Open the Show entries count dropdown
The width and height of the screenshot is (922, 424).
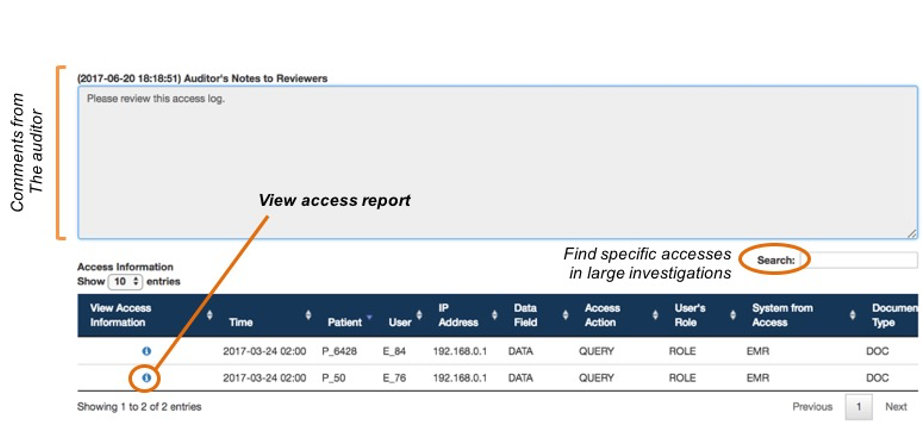click(x=126, y=282)
